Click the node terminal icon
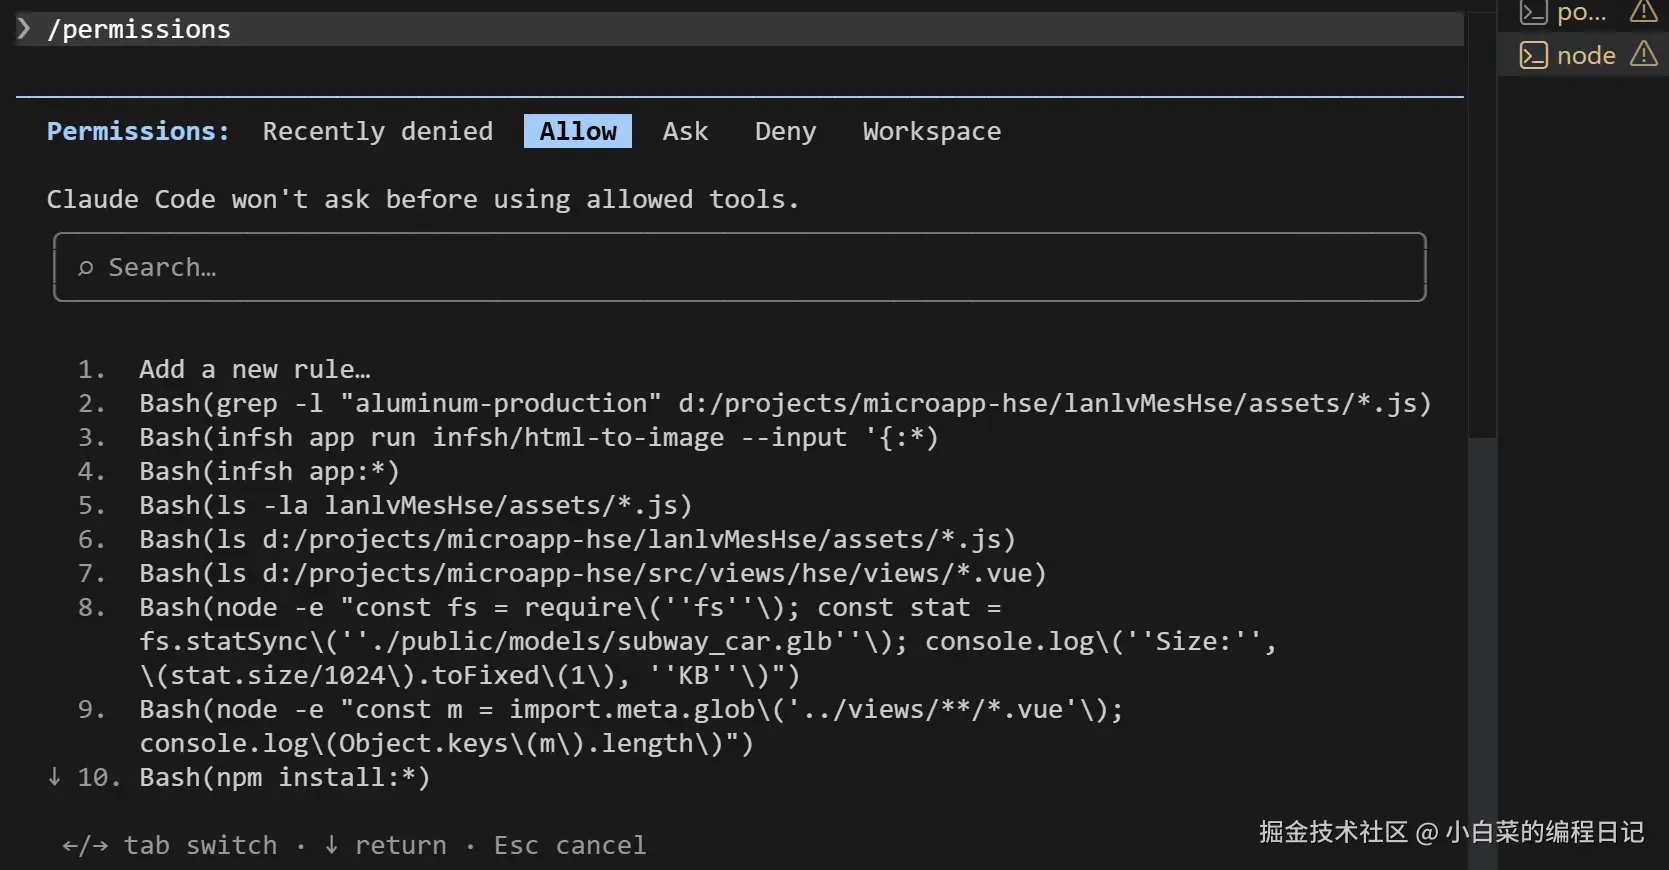 tap(1533, 55)
